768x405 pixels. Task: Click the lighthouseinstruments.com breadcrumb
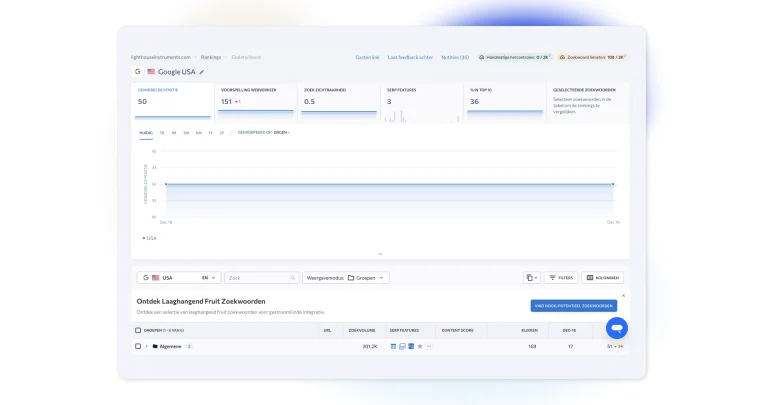click(161, 57)
